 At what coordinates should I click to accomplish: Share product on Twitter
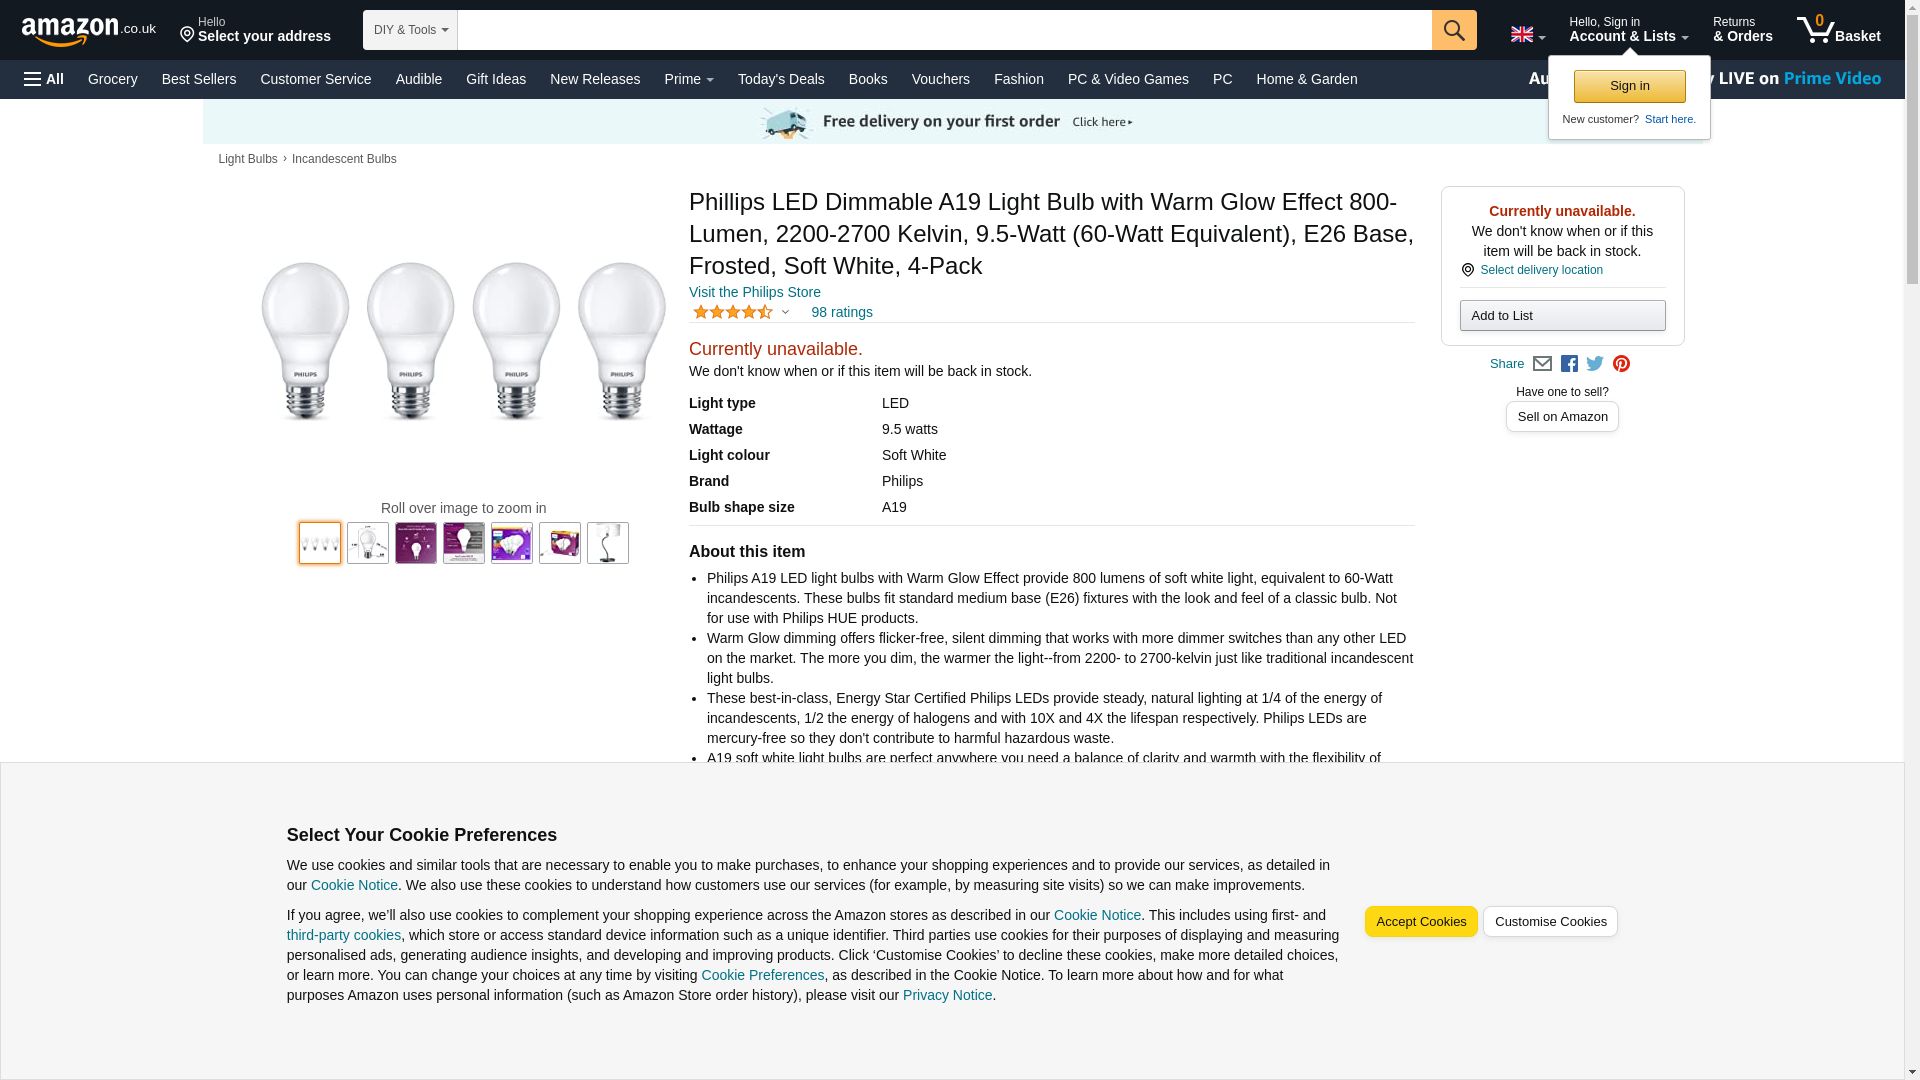[x=1595, y=364]
